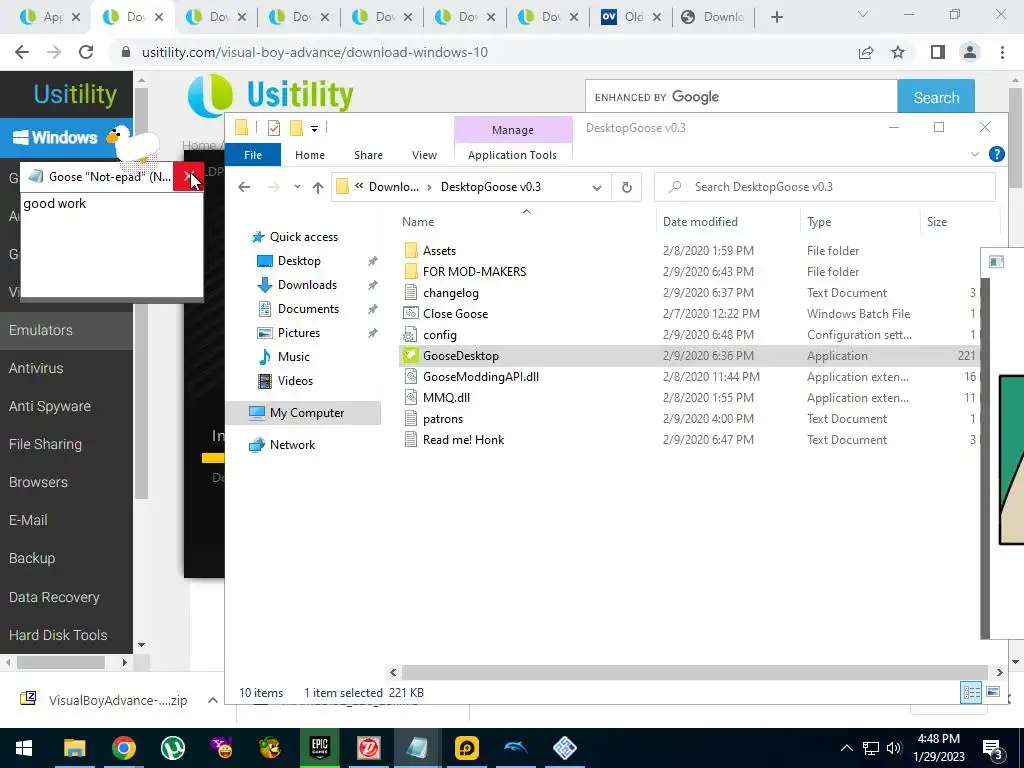Open uTorrent taskbar icon
The width and height of the screenshot is (1024, 768).
click(172, 748)
